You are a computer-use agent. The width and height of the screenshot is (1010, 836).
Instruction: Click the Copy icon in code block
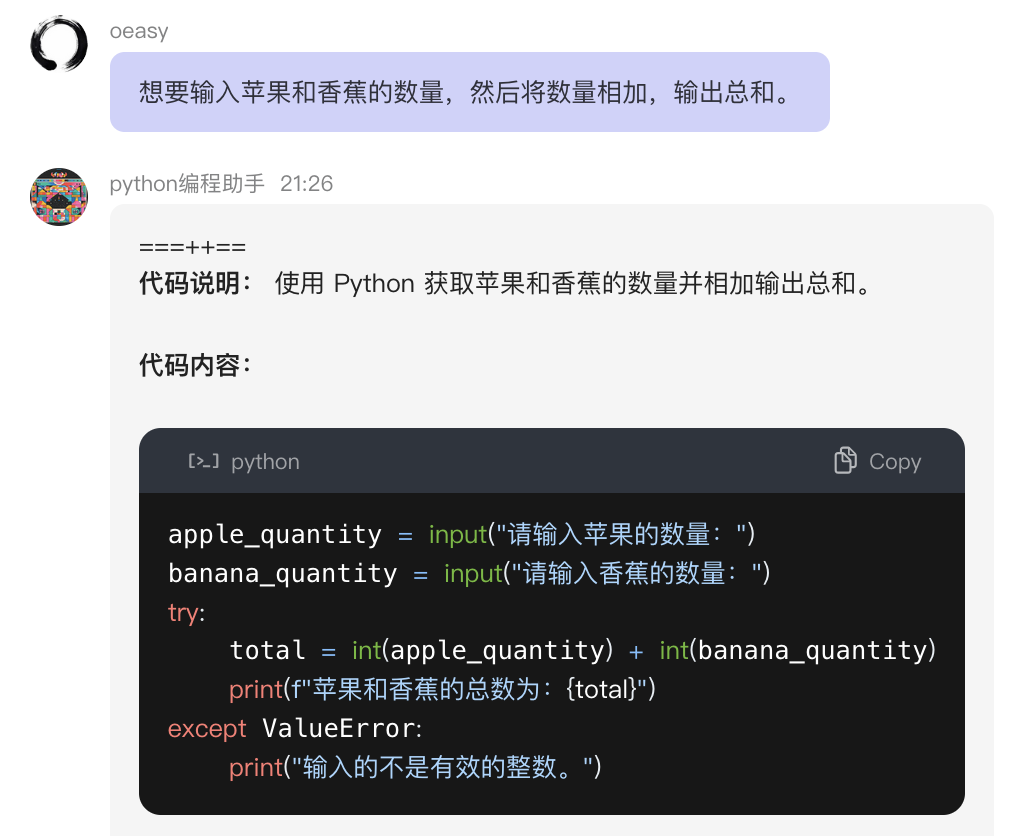click(x=845, y=461)
